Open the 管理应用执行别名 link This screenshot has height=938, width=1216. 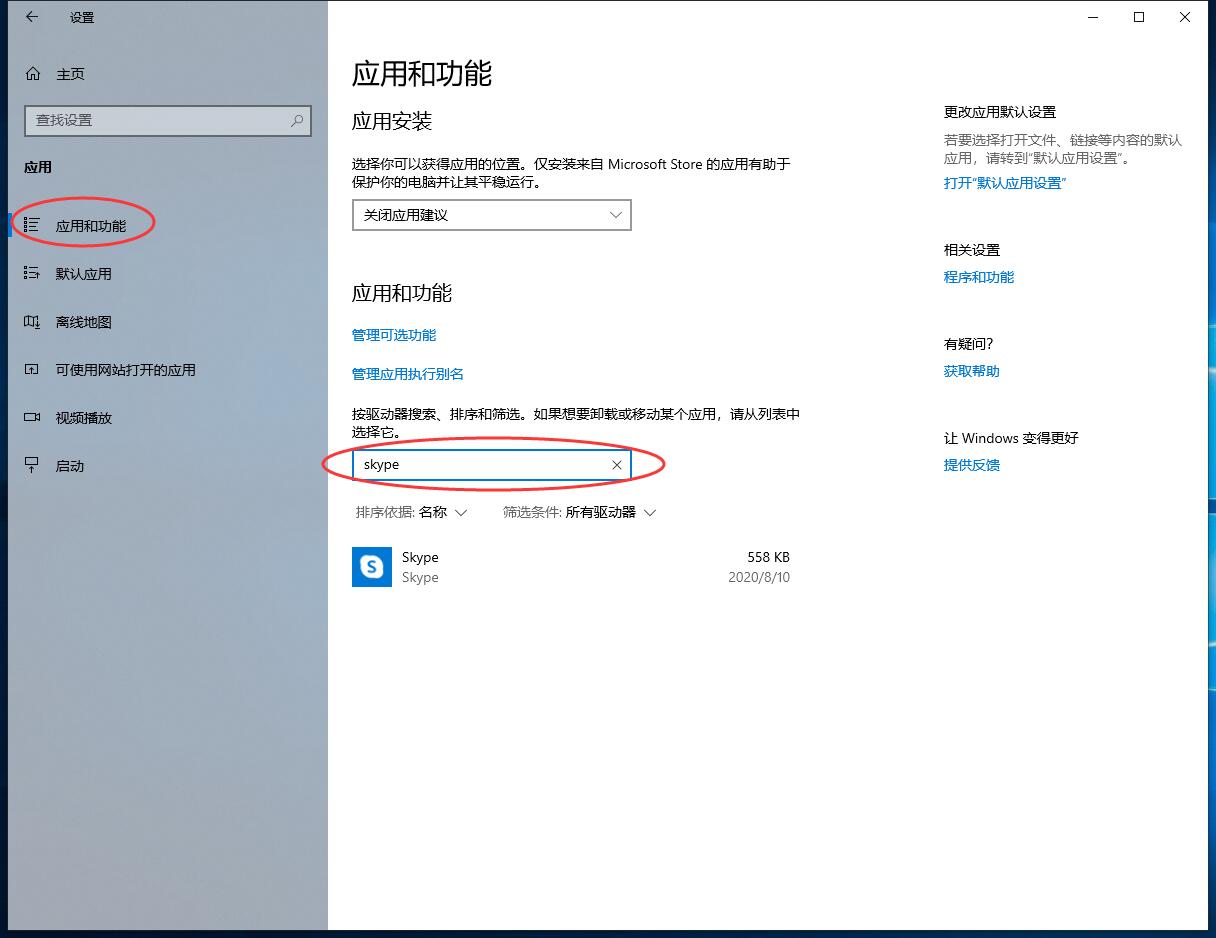408,374
